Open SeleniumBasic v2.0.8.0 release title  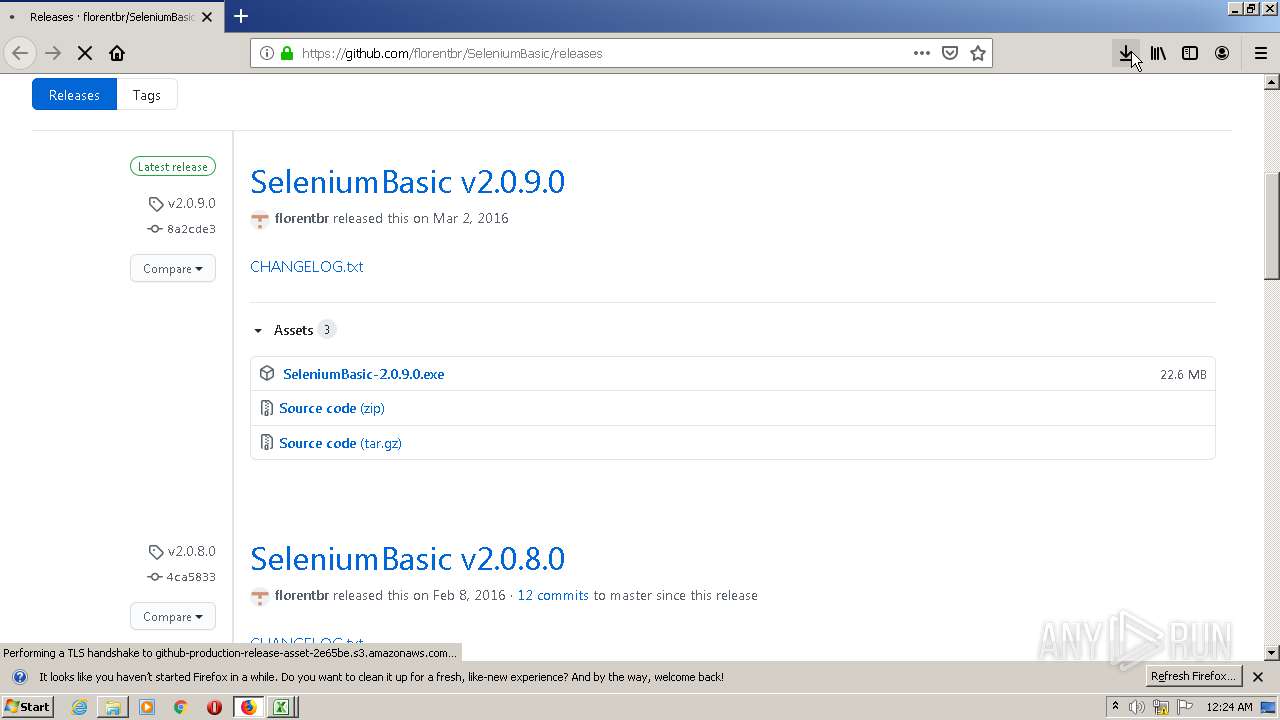point(407,558)
